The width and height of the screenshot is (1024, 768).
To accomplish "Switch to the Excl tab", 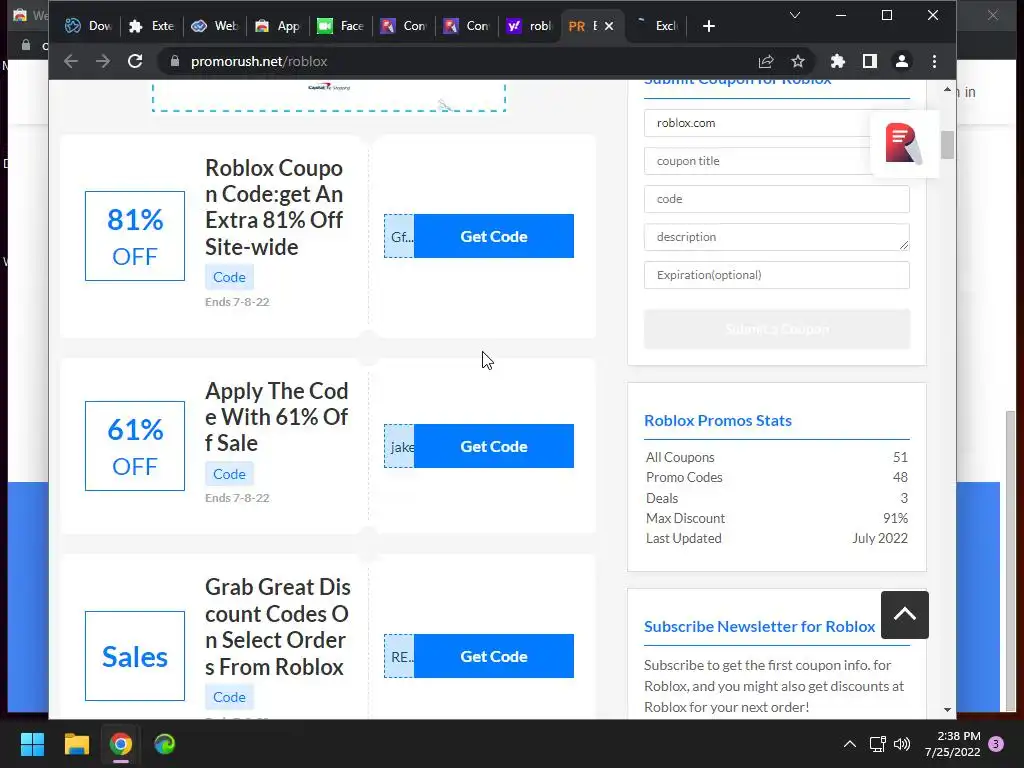I will pos(656,26).
